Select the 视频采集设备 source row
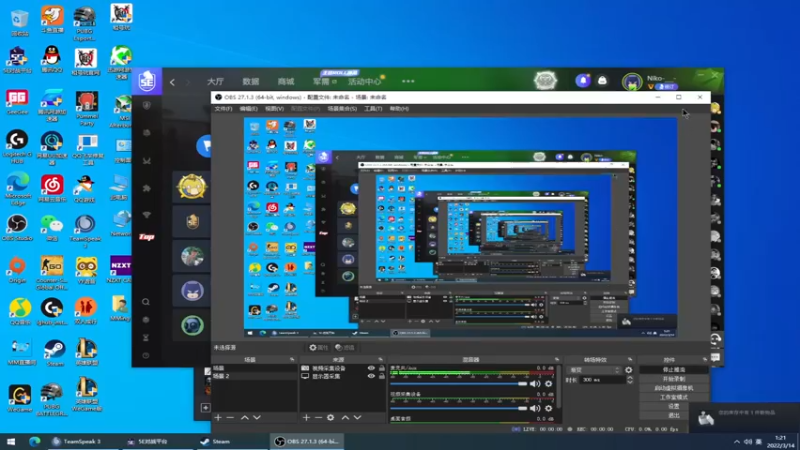The height and width of the screenshot is (450, 800). (x=343, y=368)
